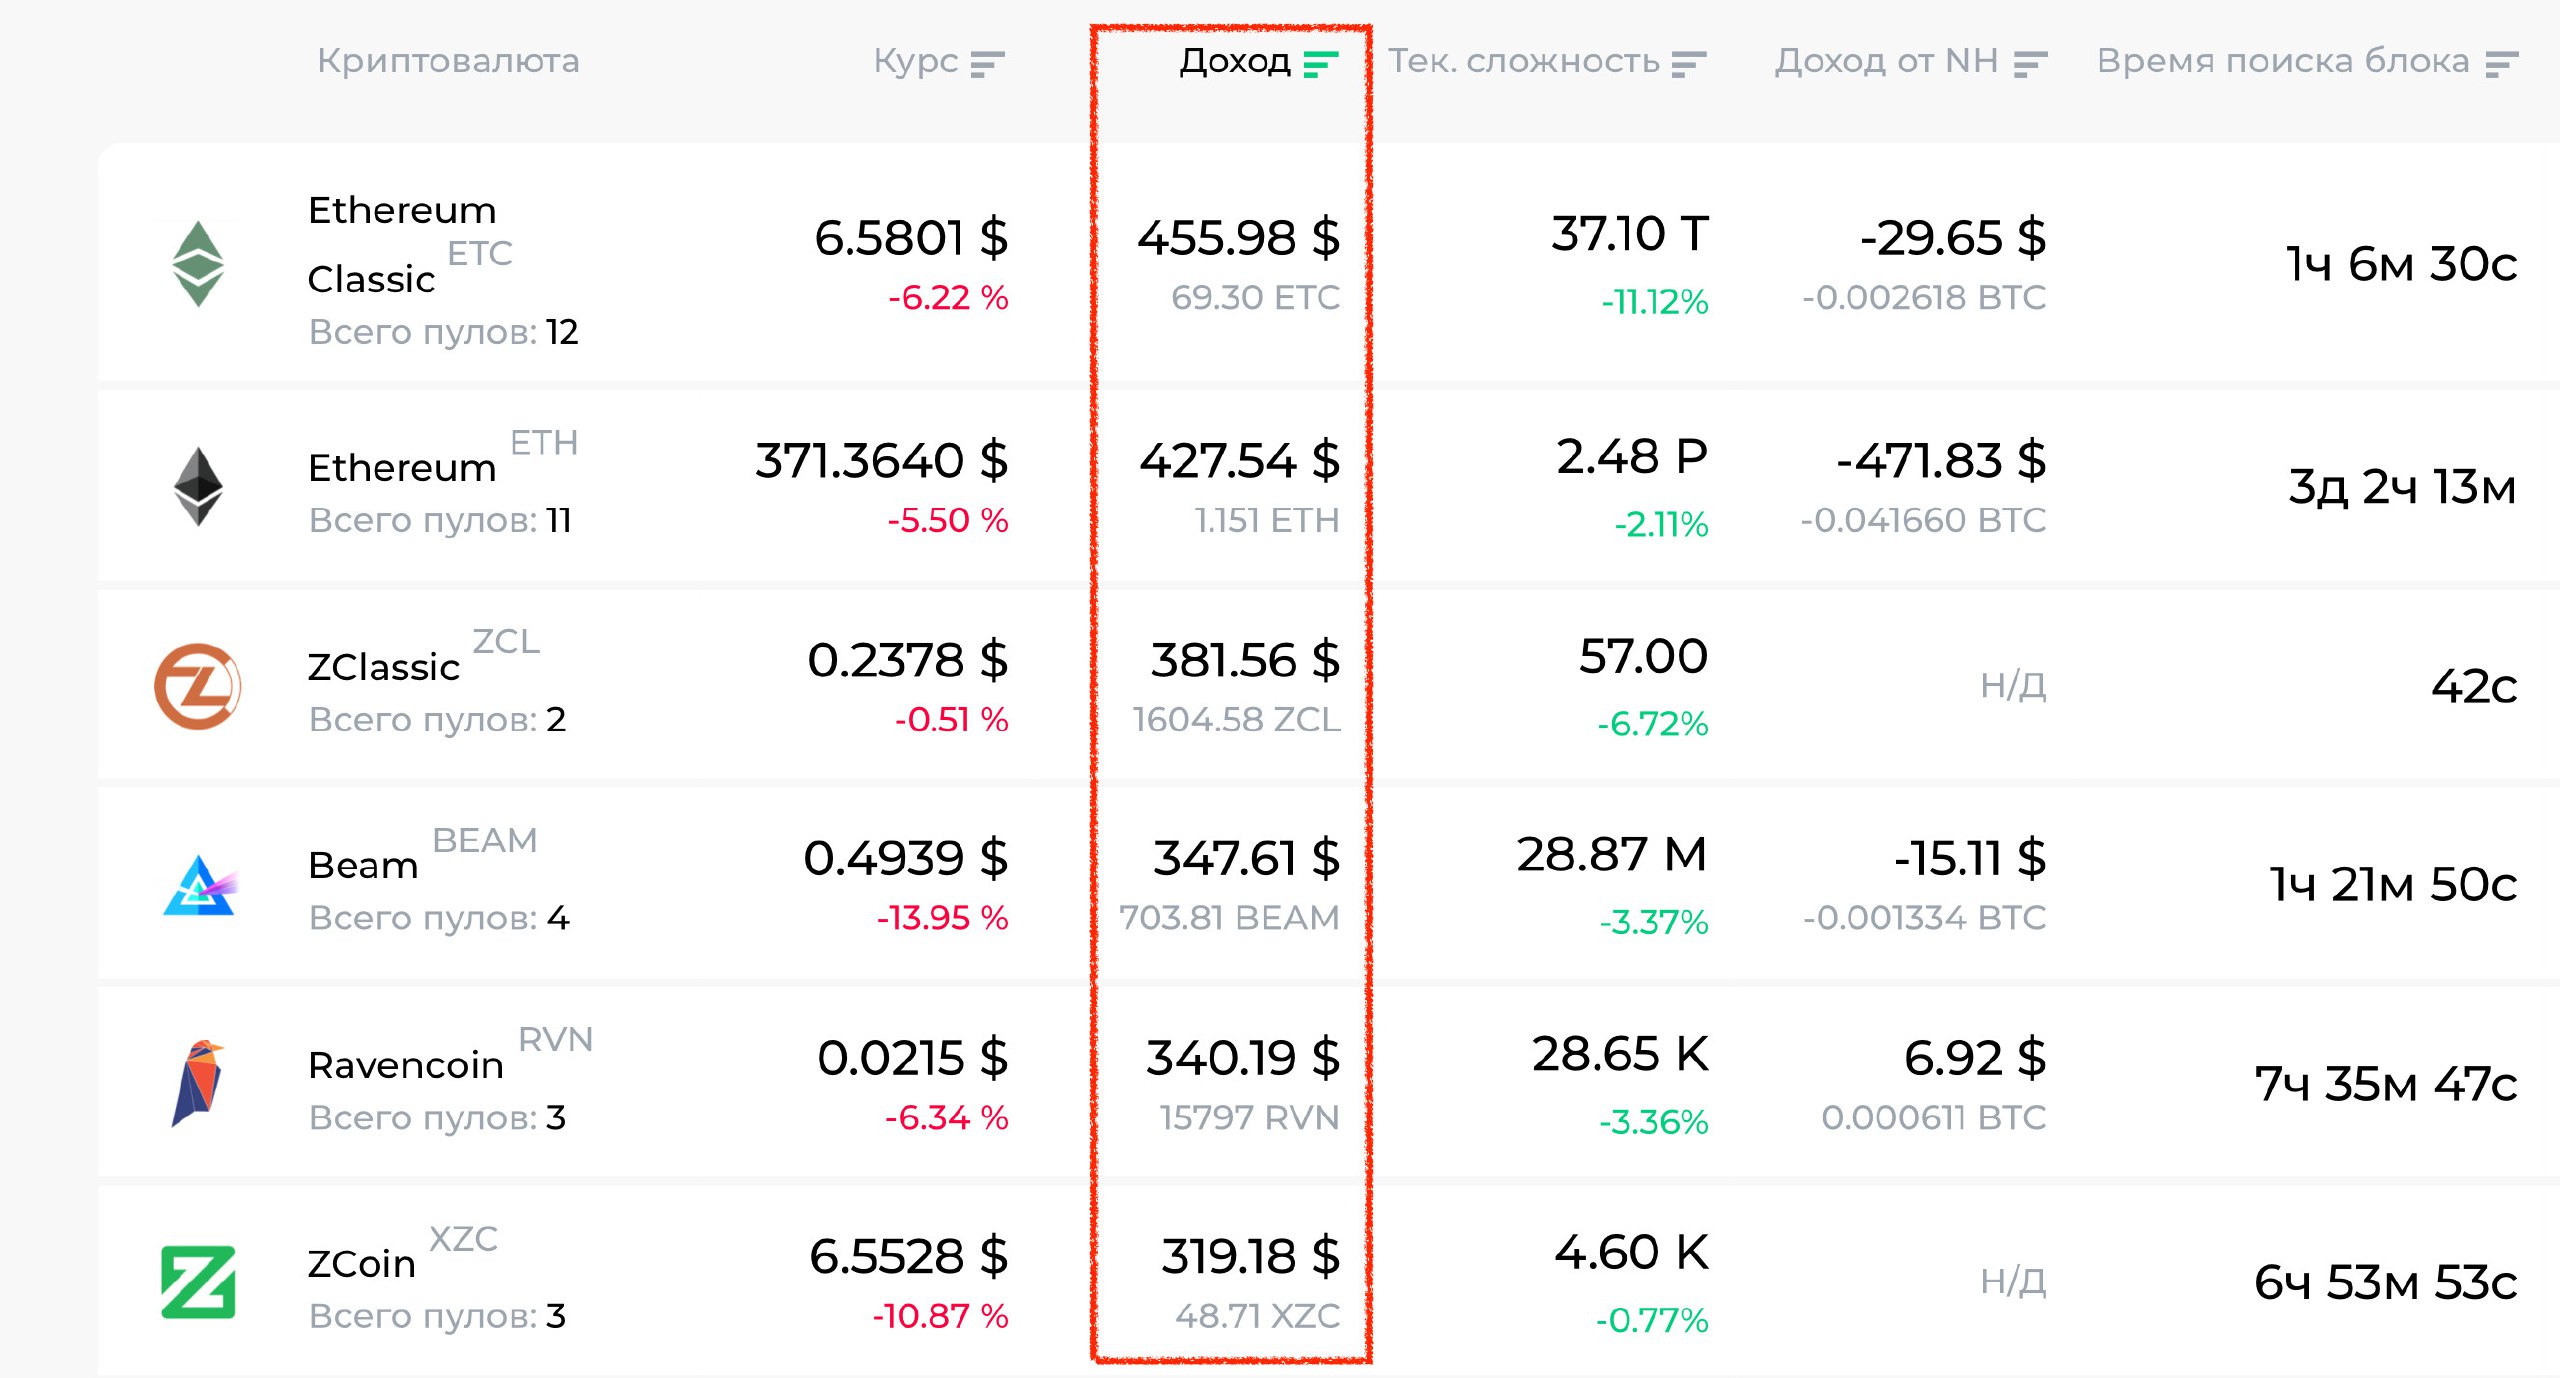Viewport: 2560px width, 1378px height.
Task: Click the block time 1ч 6м 30с
Action: pyautogui.click(x=2402, y=264)
